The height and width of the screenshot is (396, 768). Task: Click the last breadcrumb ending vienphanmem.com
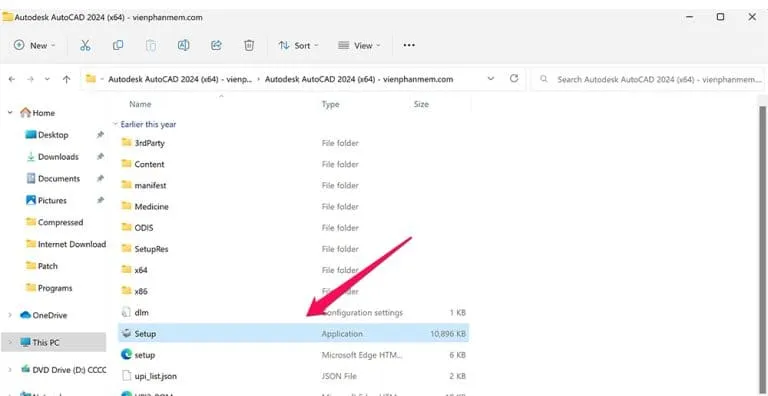point(359,79)
